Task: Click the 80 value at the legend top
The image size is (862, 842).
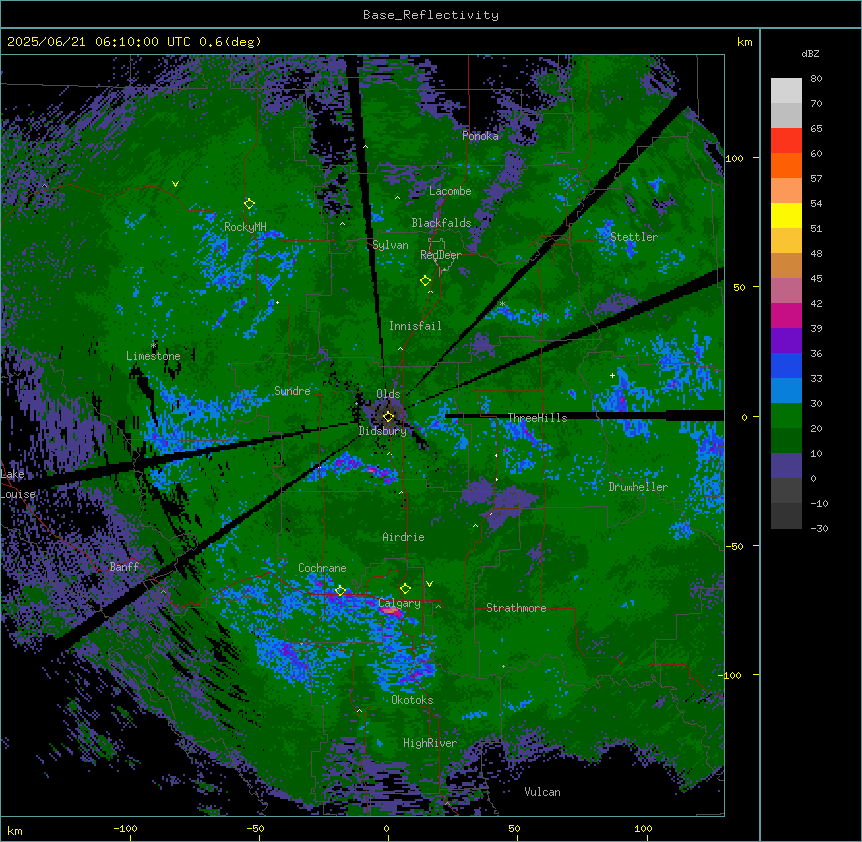Action: pos(816,79)
